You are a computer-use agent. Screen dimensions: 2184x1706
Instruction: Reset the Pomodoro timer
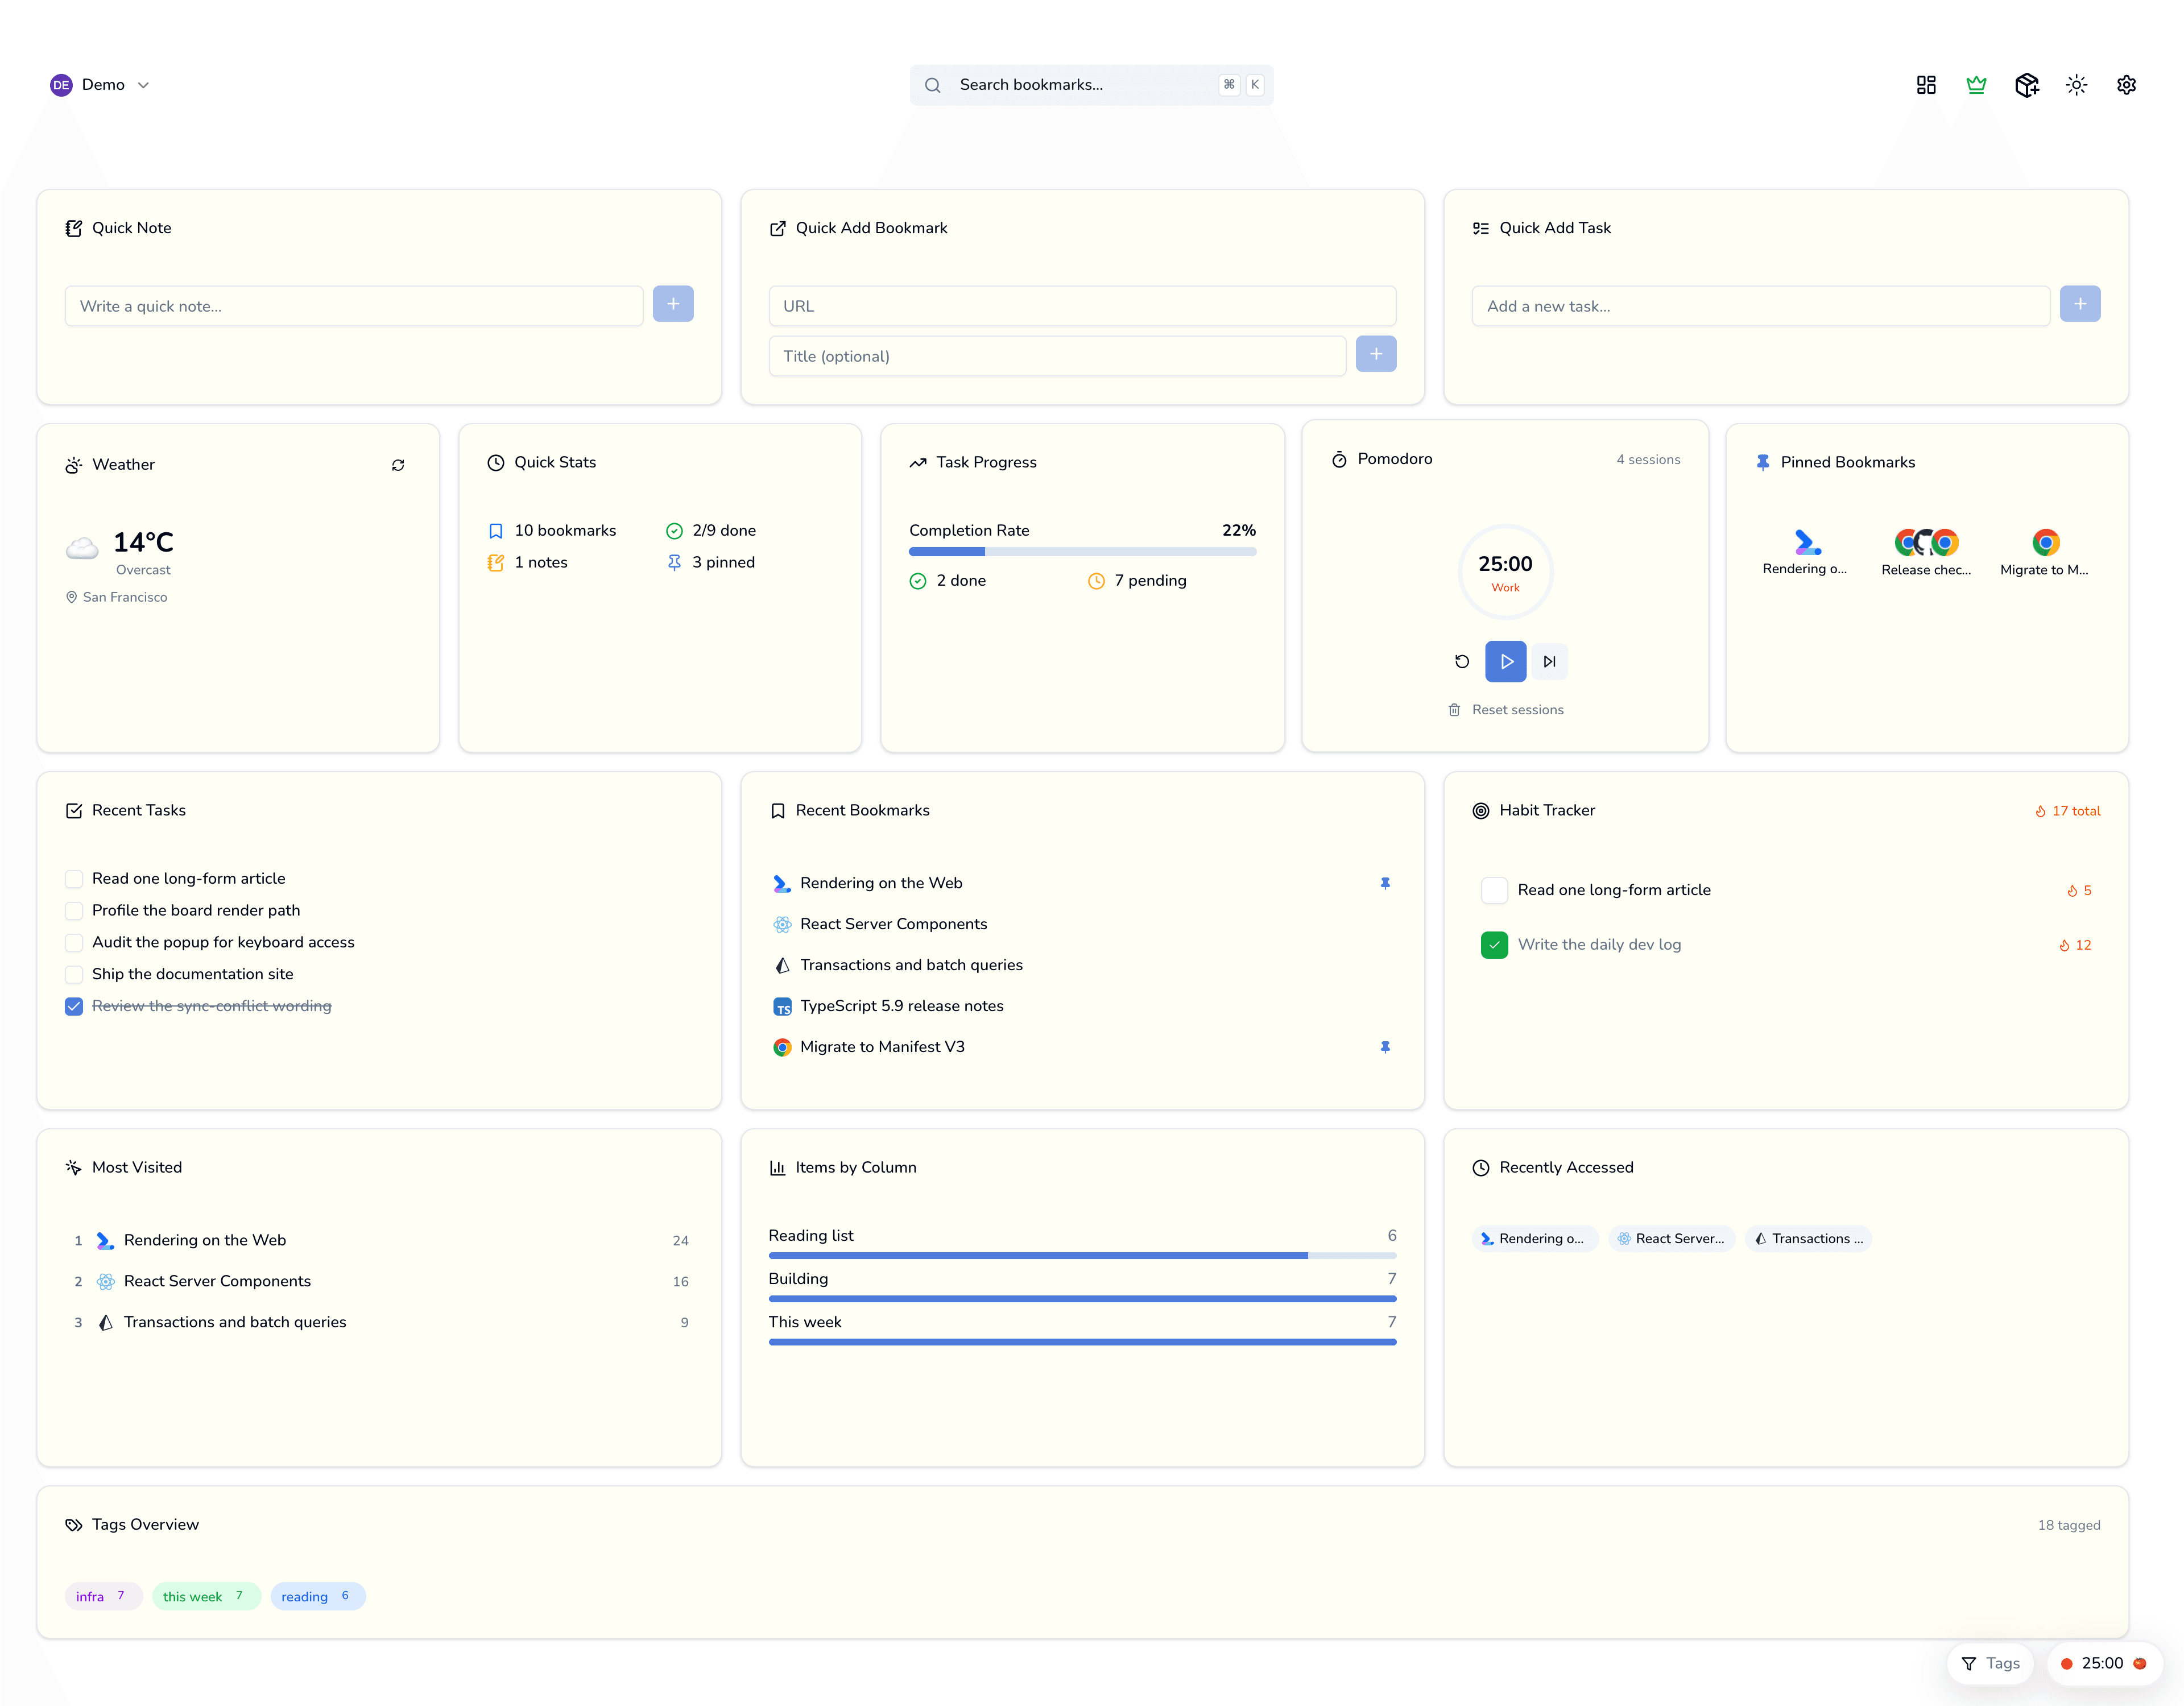[1462, 661]
